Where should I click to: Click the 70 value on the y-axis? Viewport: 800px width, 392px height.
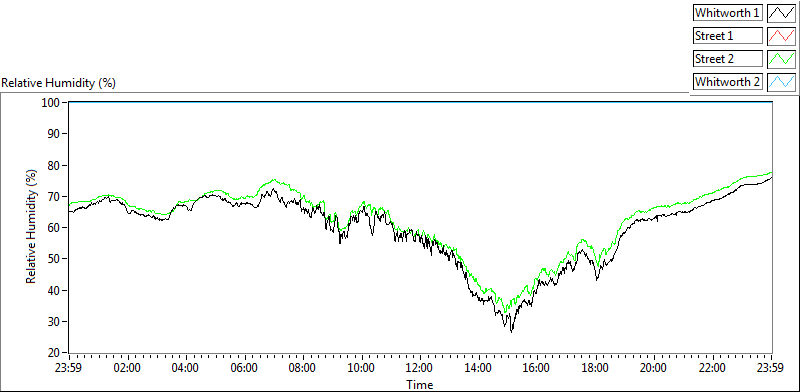pos(55,197)
